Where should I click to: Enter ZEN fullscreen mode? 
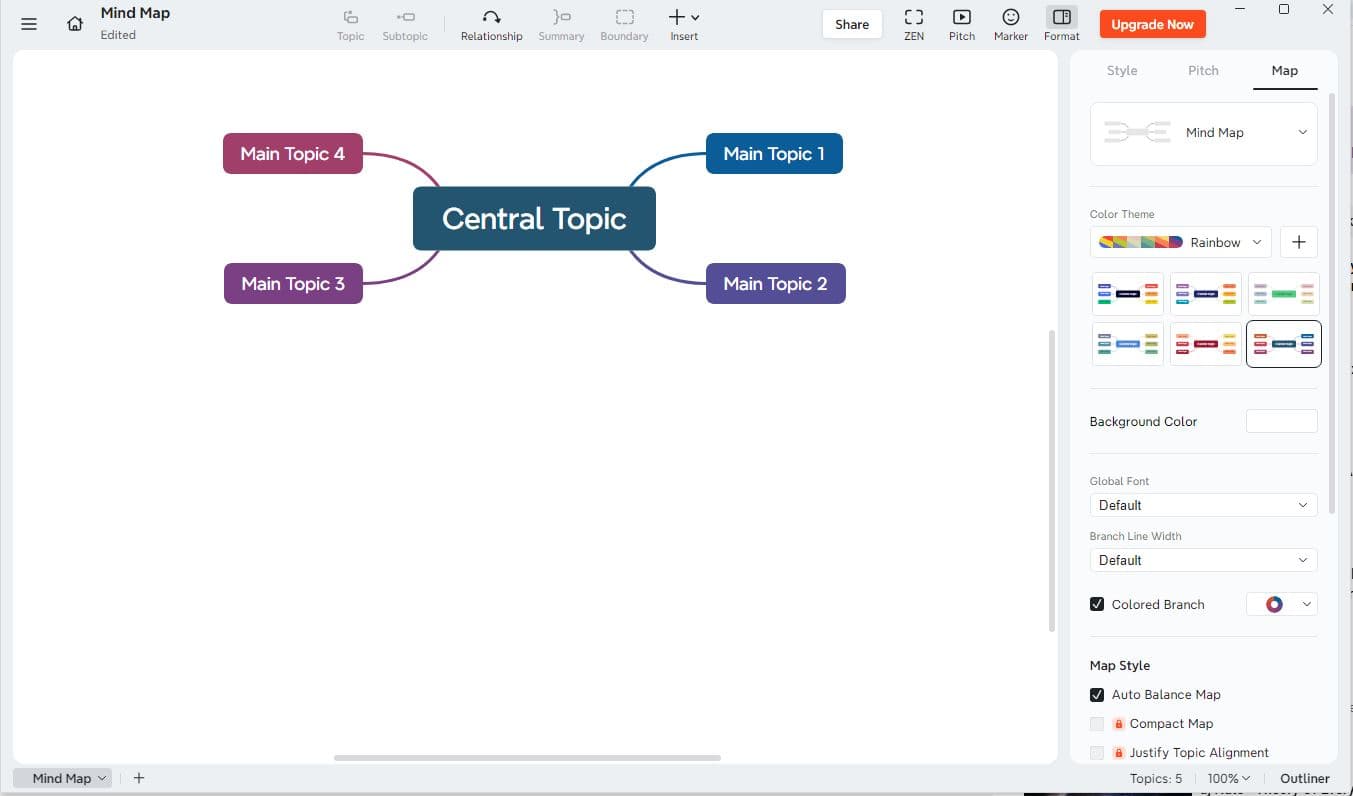[913, 25]
